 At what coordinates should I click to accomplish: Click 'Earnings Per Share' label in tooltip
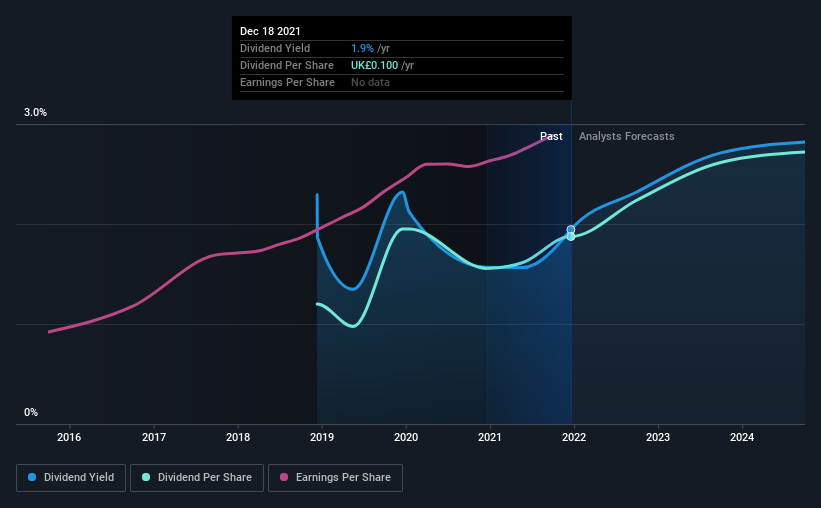tap(287, 82)
